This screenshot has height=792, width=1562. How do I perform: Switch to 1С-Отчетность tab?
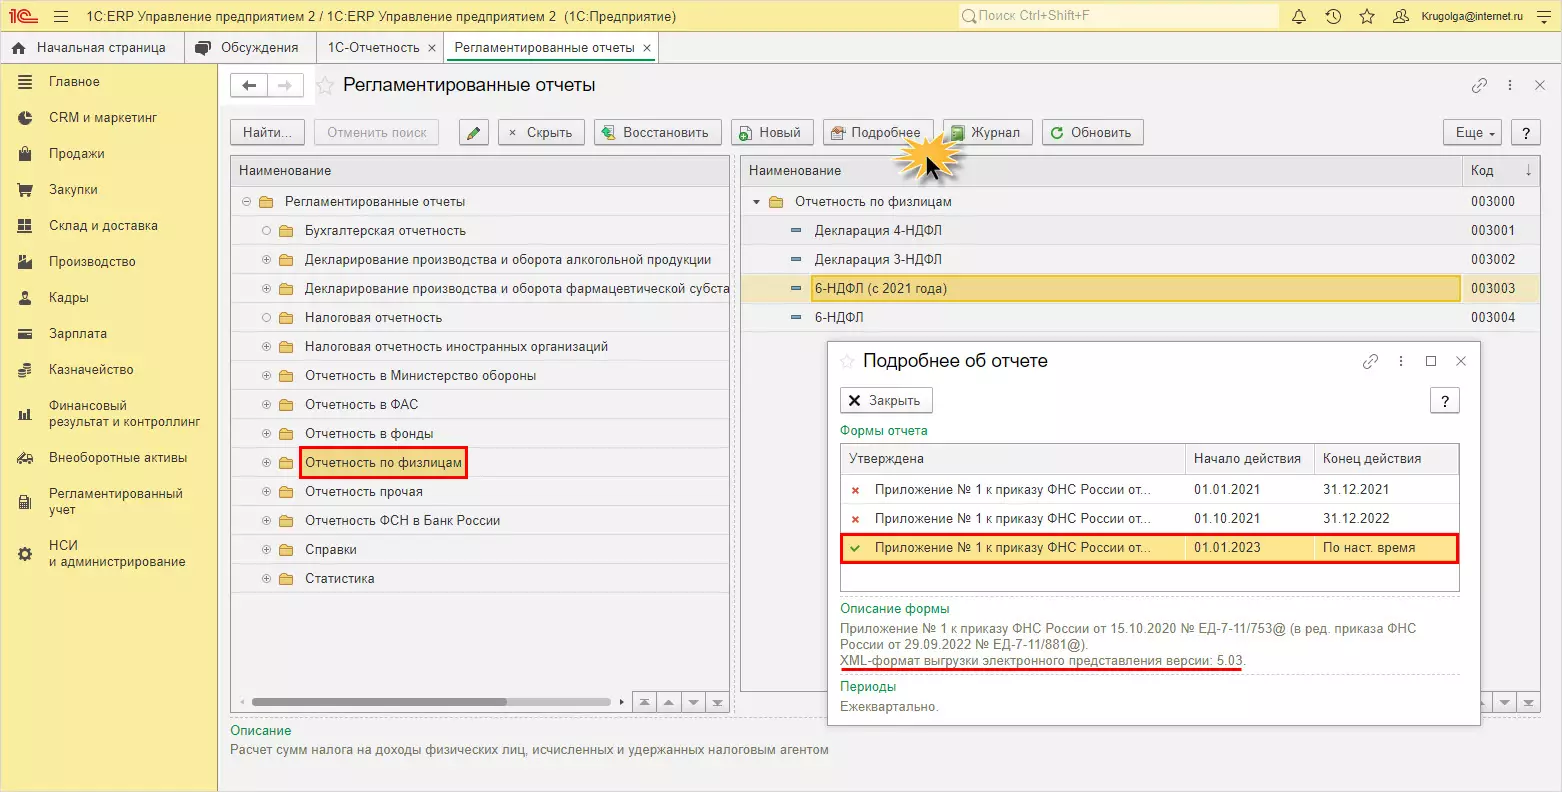(x=373, y=47)
